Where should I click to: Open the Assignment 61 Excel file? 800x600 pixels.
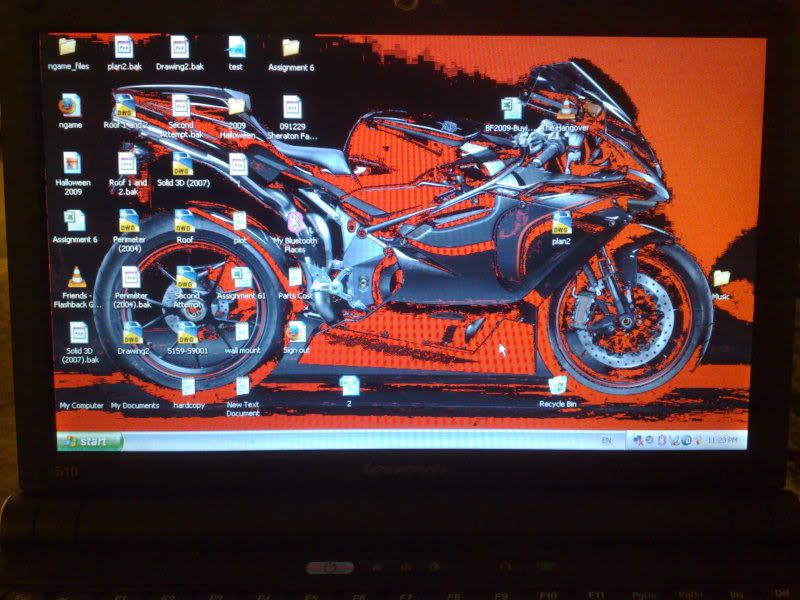(242, 278)
